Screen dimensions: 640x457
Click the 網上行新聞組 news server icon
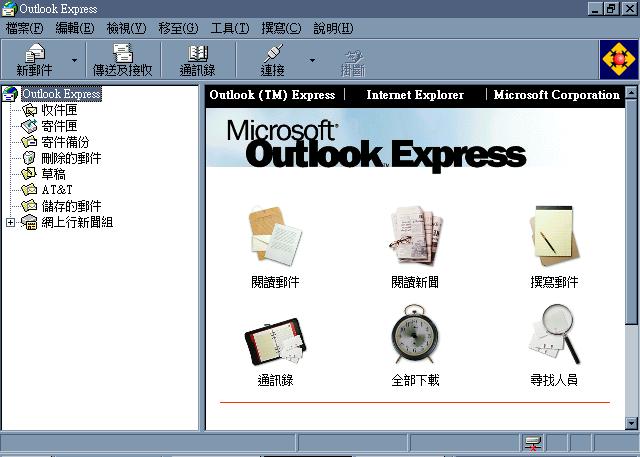29,222
